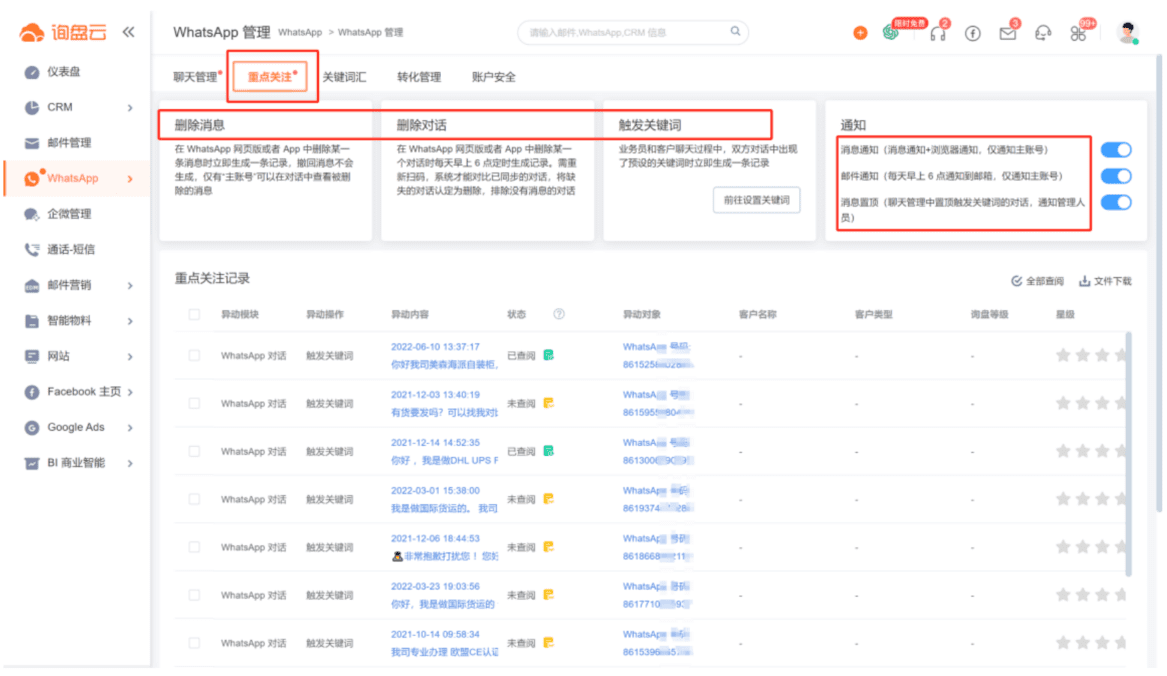Turn off the 消息通知 toggle
1167x676 pixels.
[x=1115, y=150]
